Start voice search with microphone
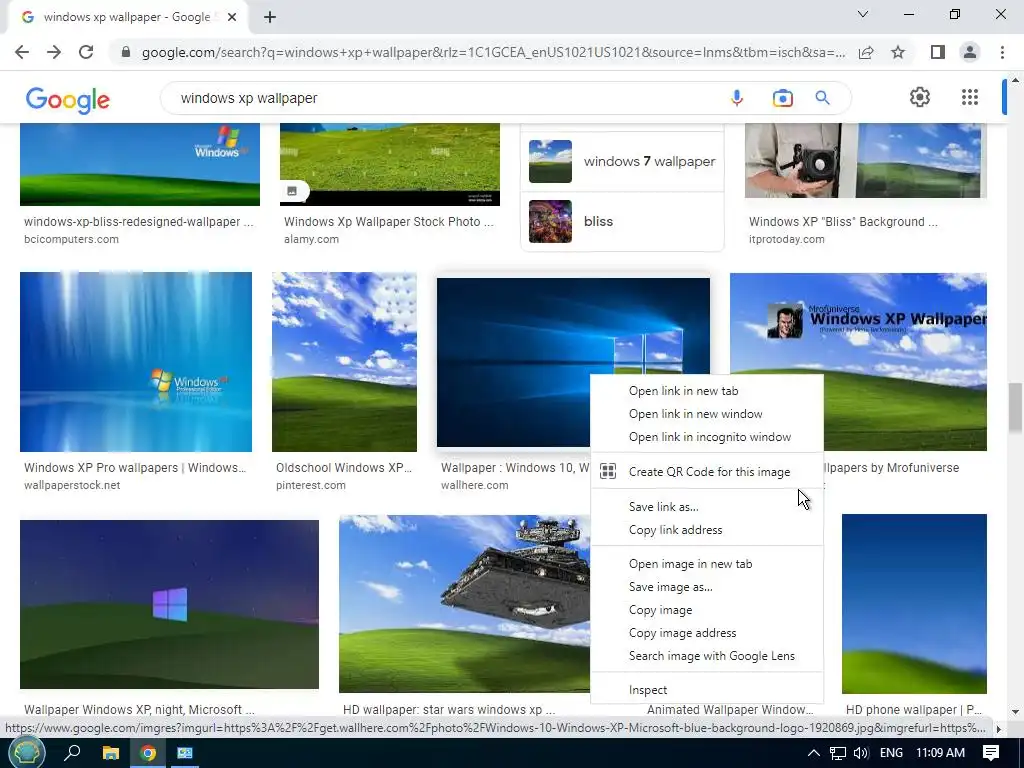Viewport: 1024px width, 768px height. pos(737,98)
